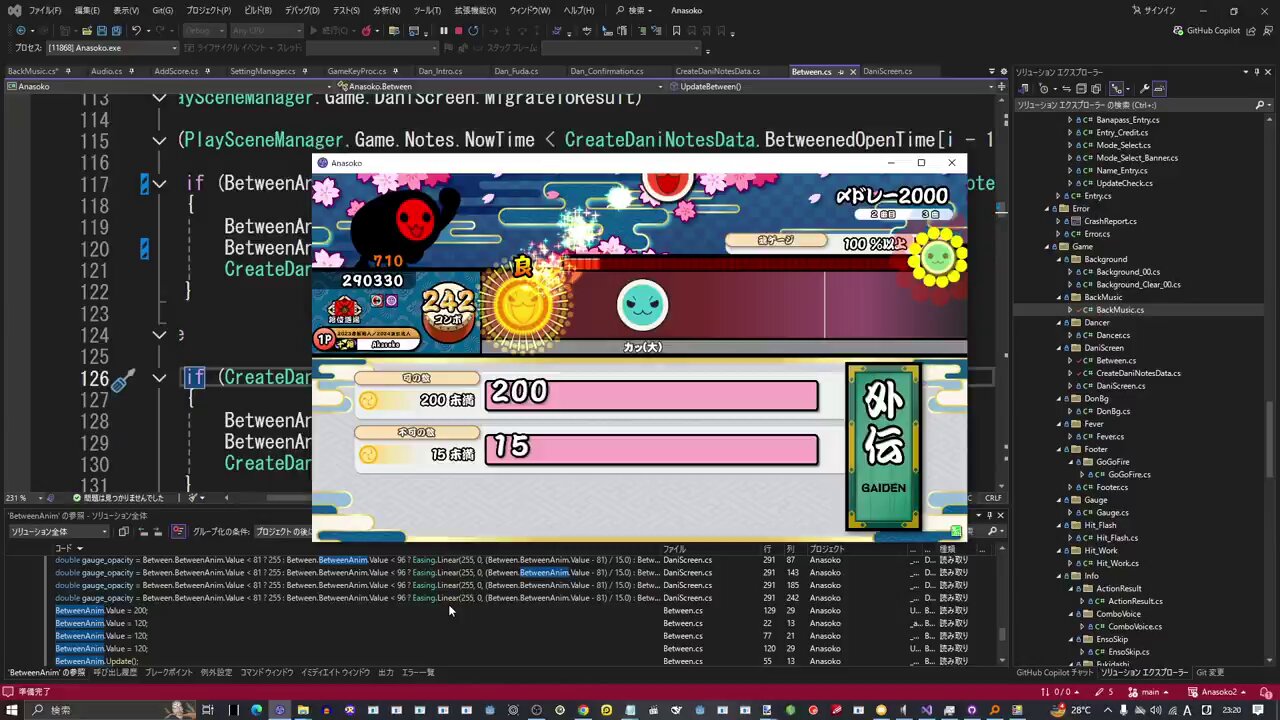Toggle auto-hide pin of Solution Explorer panel
This screenshot has height=720, width=1280.
click(1257, 72)
